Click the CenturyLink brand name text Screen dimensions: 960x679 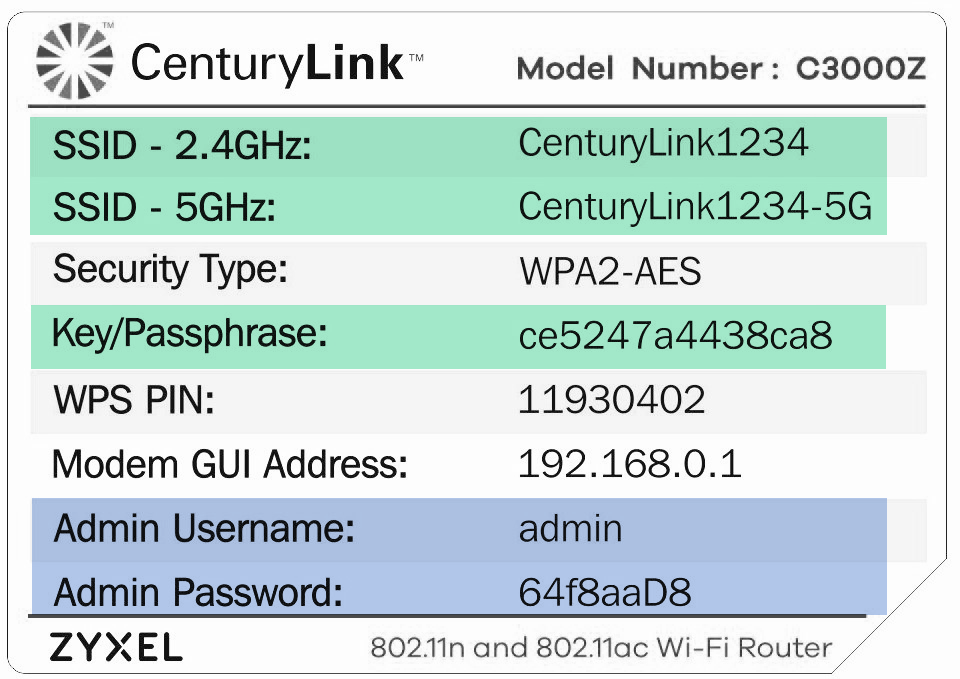[x=267, y=63]
